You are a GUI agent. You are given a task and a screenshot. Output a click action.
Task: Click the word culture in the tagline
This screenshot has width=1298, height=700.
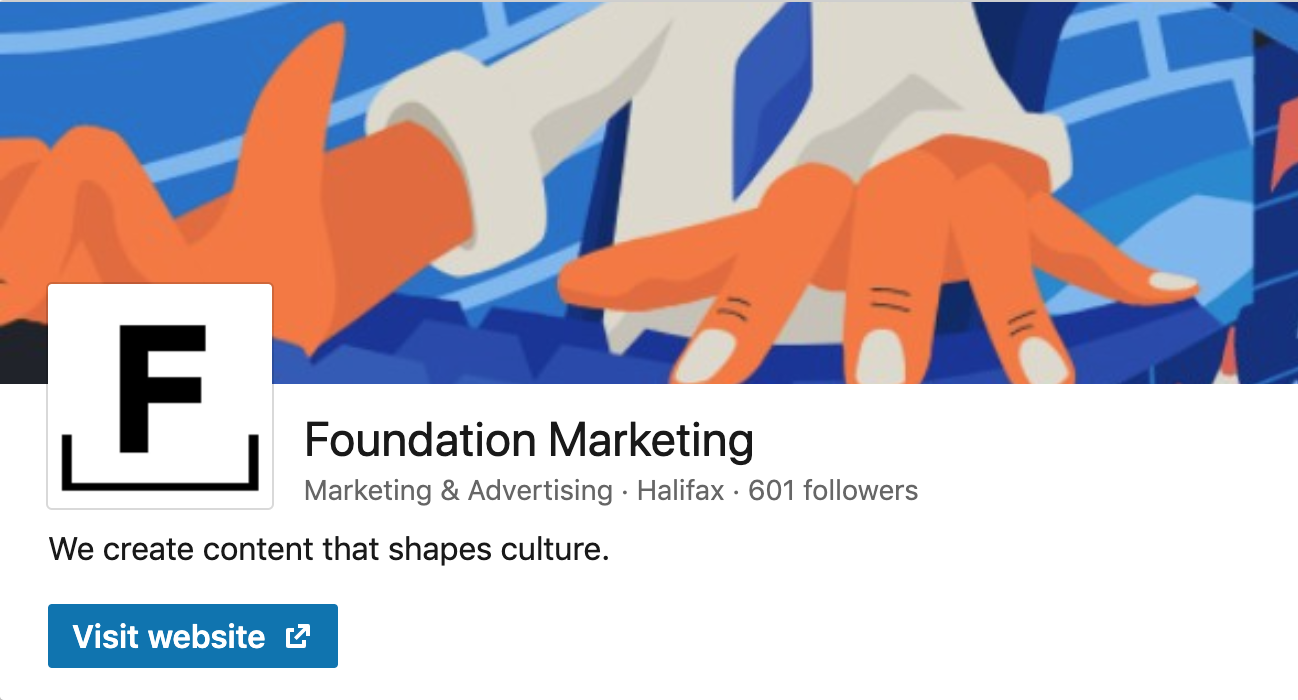tap(560, 549)
